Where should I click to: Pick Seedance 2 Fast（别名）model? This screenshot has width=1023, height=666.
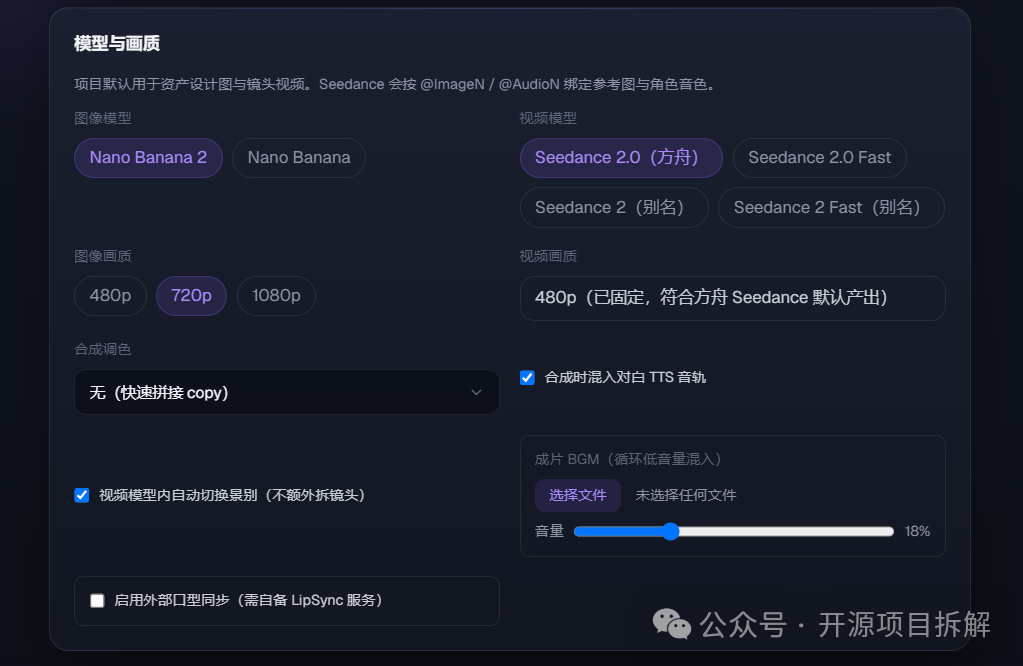click(x=831, y=207)
